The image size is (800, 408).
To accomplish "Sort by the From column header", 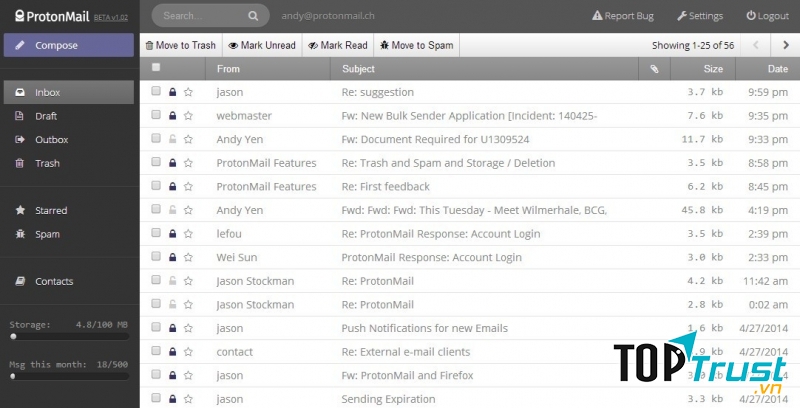I will 228,69.
